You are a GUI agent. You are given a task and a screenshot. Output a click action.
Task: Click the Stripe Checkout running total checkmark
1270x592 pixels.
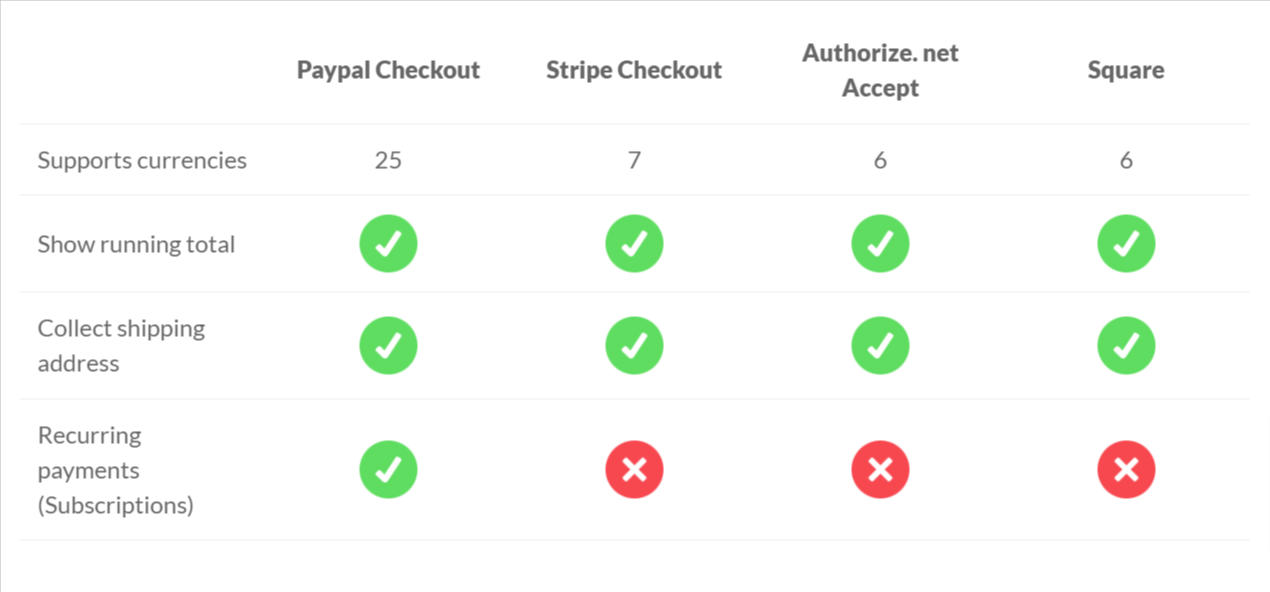(634, 244)
